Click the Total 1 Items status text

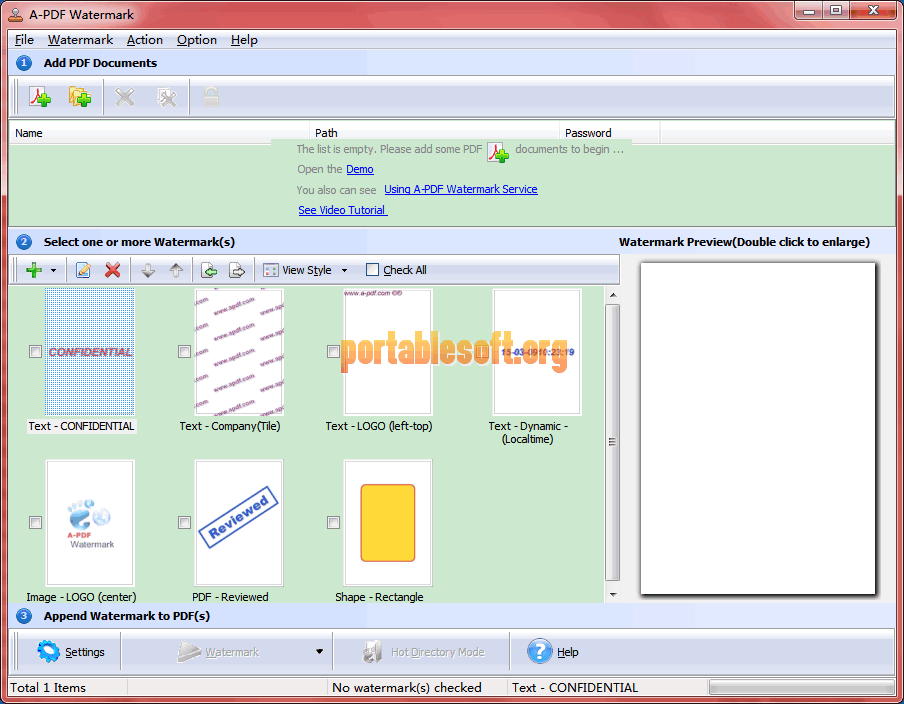point(48,687)
